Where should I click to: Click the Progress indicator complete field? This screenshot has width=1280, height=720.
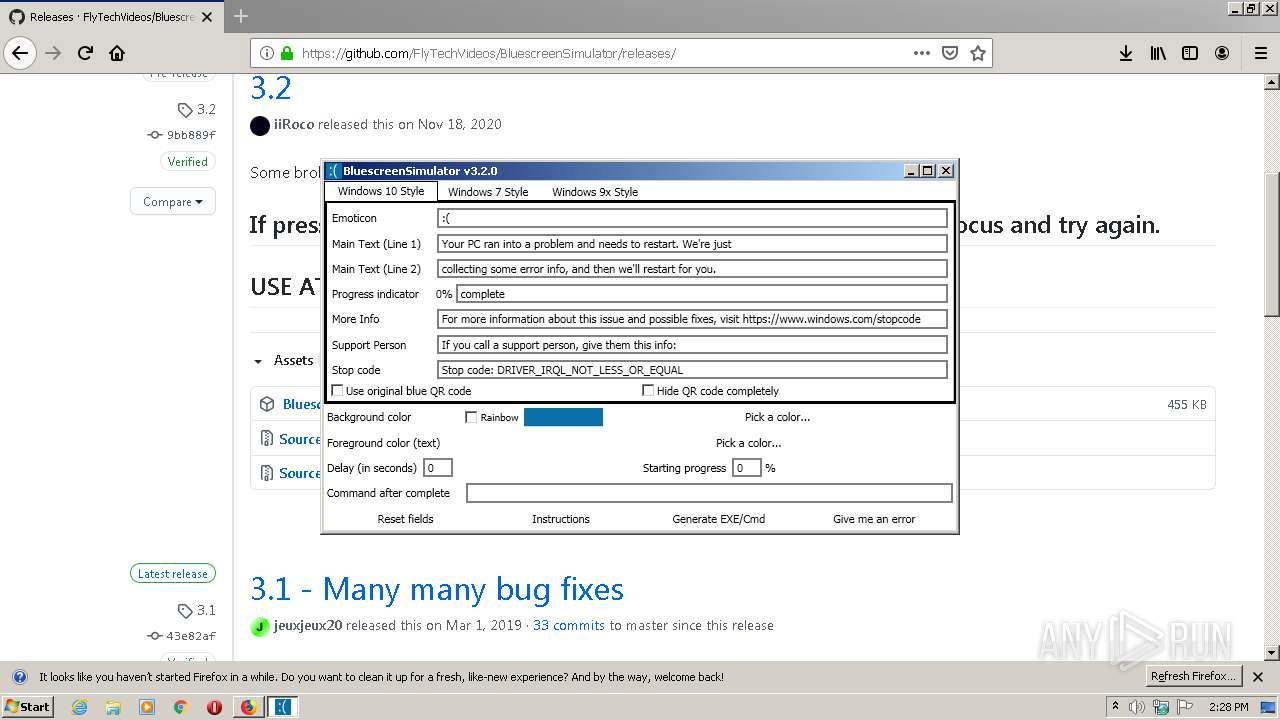pyautogui.click(x=702, y=294)
